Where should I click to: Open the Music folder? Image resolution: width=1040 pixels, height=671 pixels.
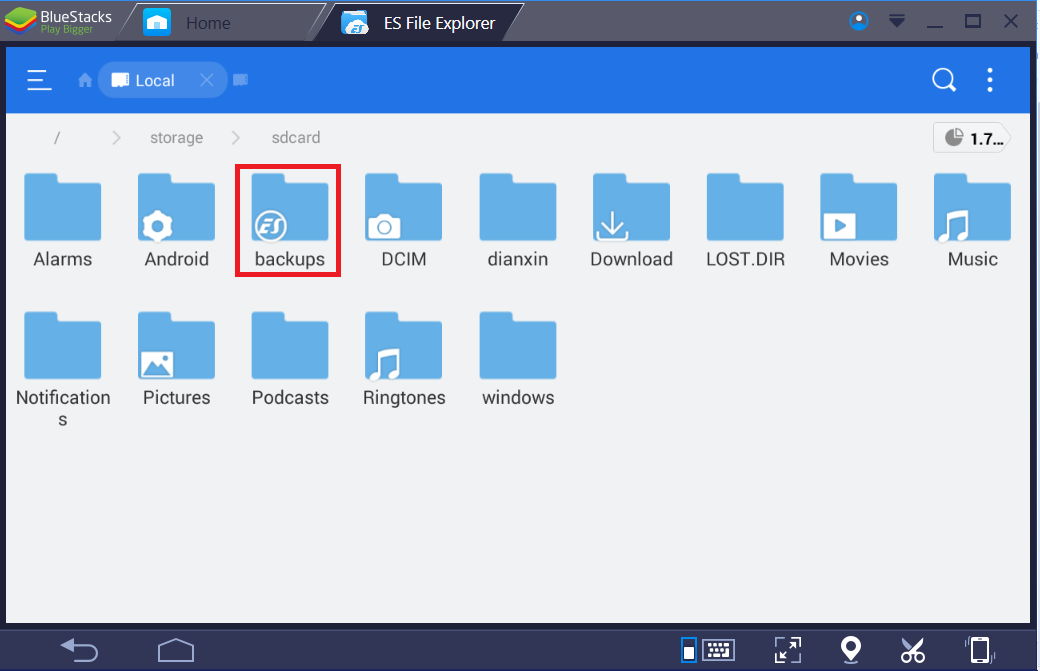[972, 221]
